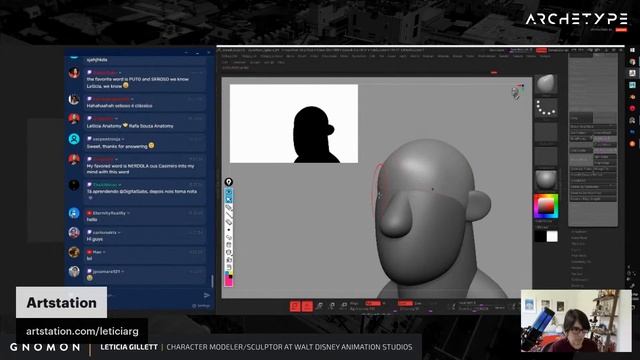Click the pink color swatch in annotation toolbar
Viewport: 640px width, 360px height.
pyautogui.click(x=229, y=282)
